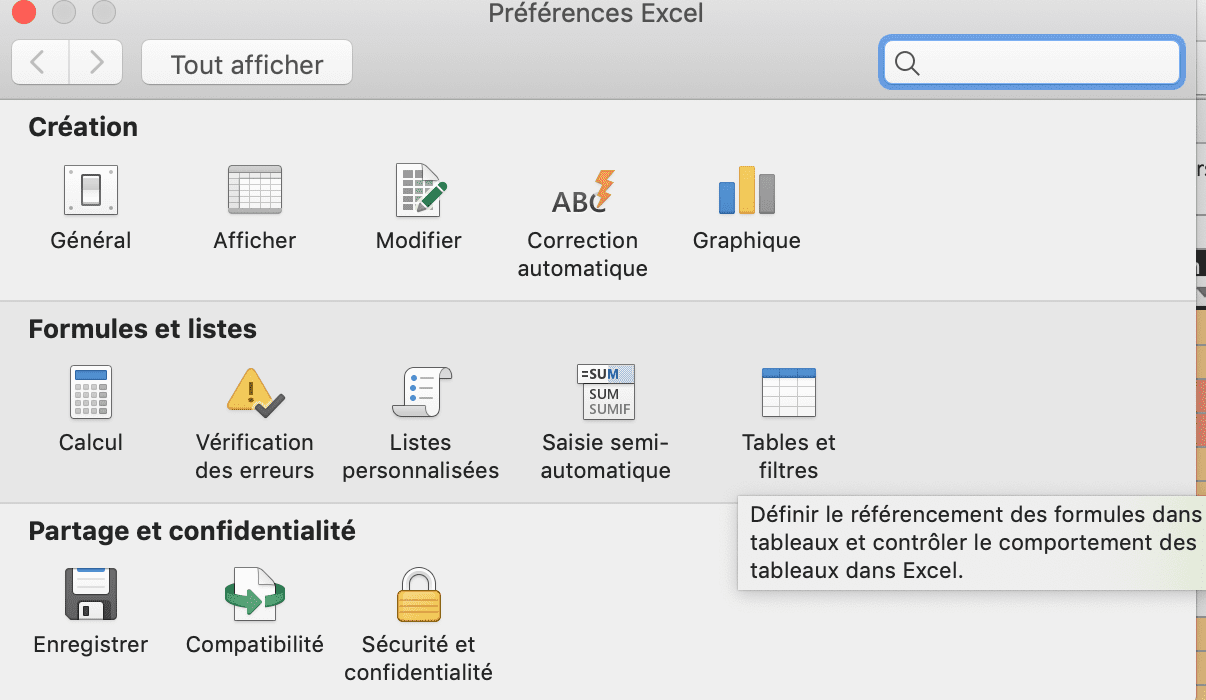The width and height of the screenshot is (1206, 700).
Task: Click the magnifying glass search icon
Action: (907, 63)
